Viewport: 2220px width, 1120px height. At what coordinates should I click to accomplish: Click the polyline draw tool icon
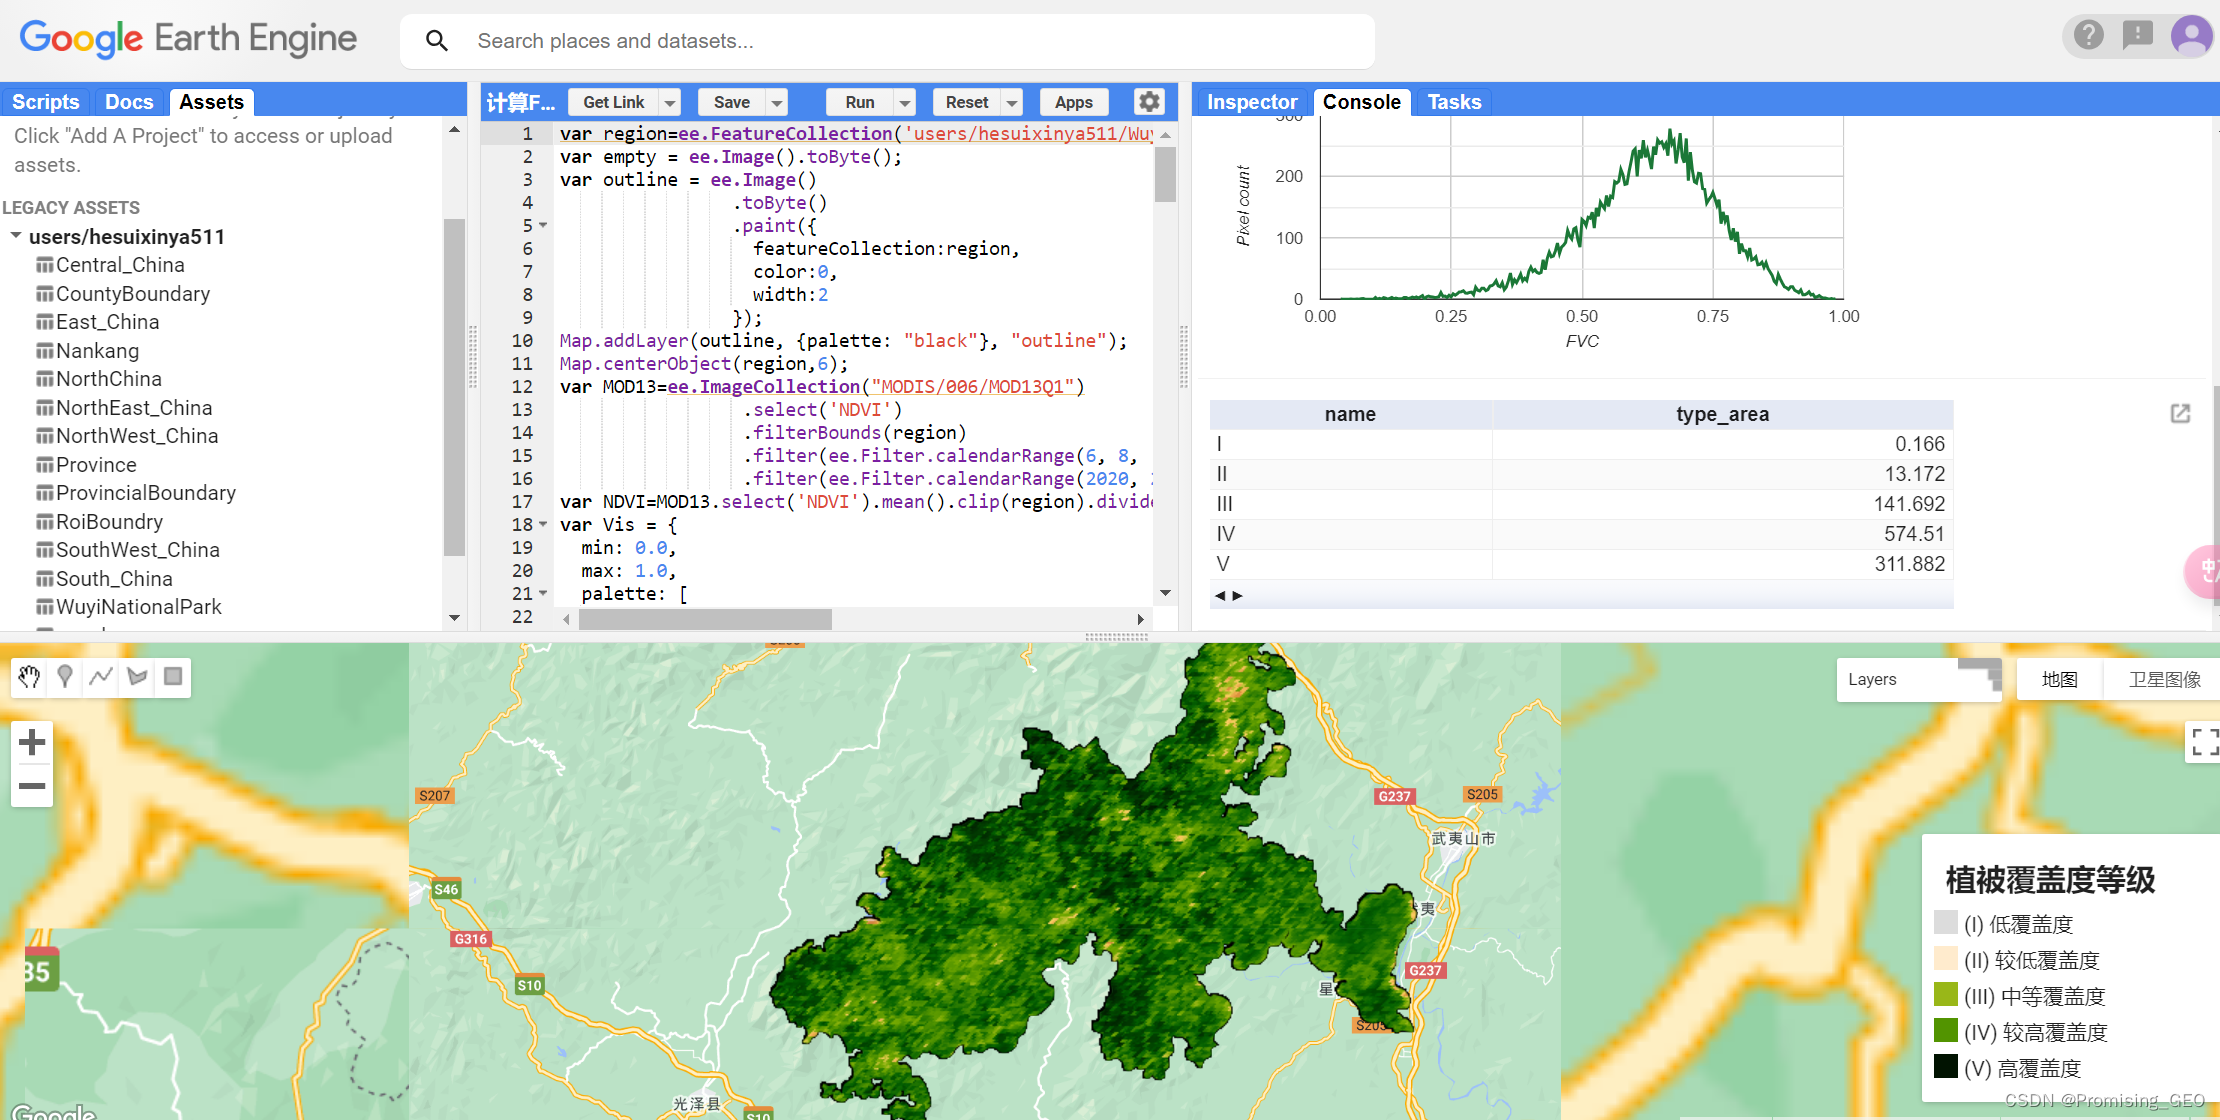tap(101, 676)
